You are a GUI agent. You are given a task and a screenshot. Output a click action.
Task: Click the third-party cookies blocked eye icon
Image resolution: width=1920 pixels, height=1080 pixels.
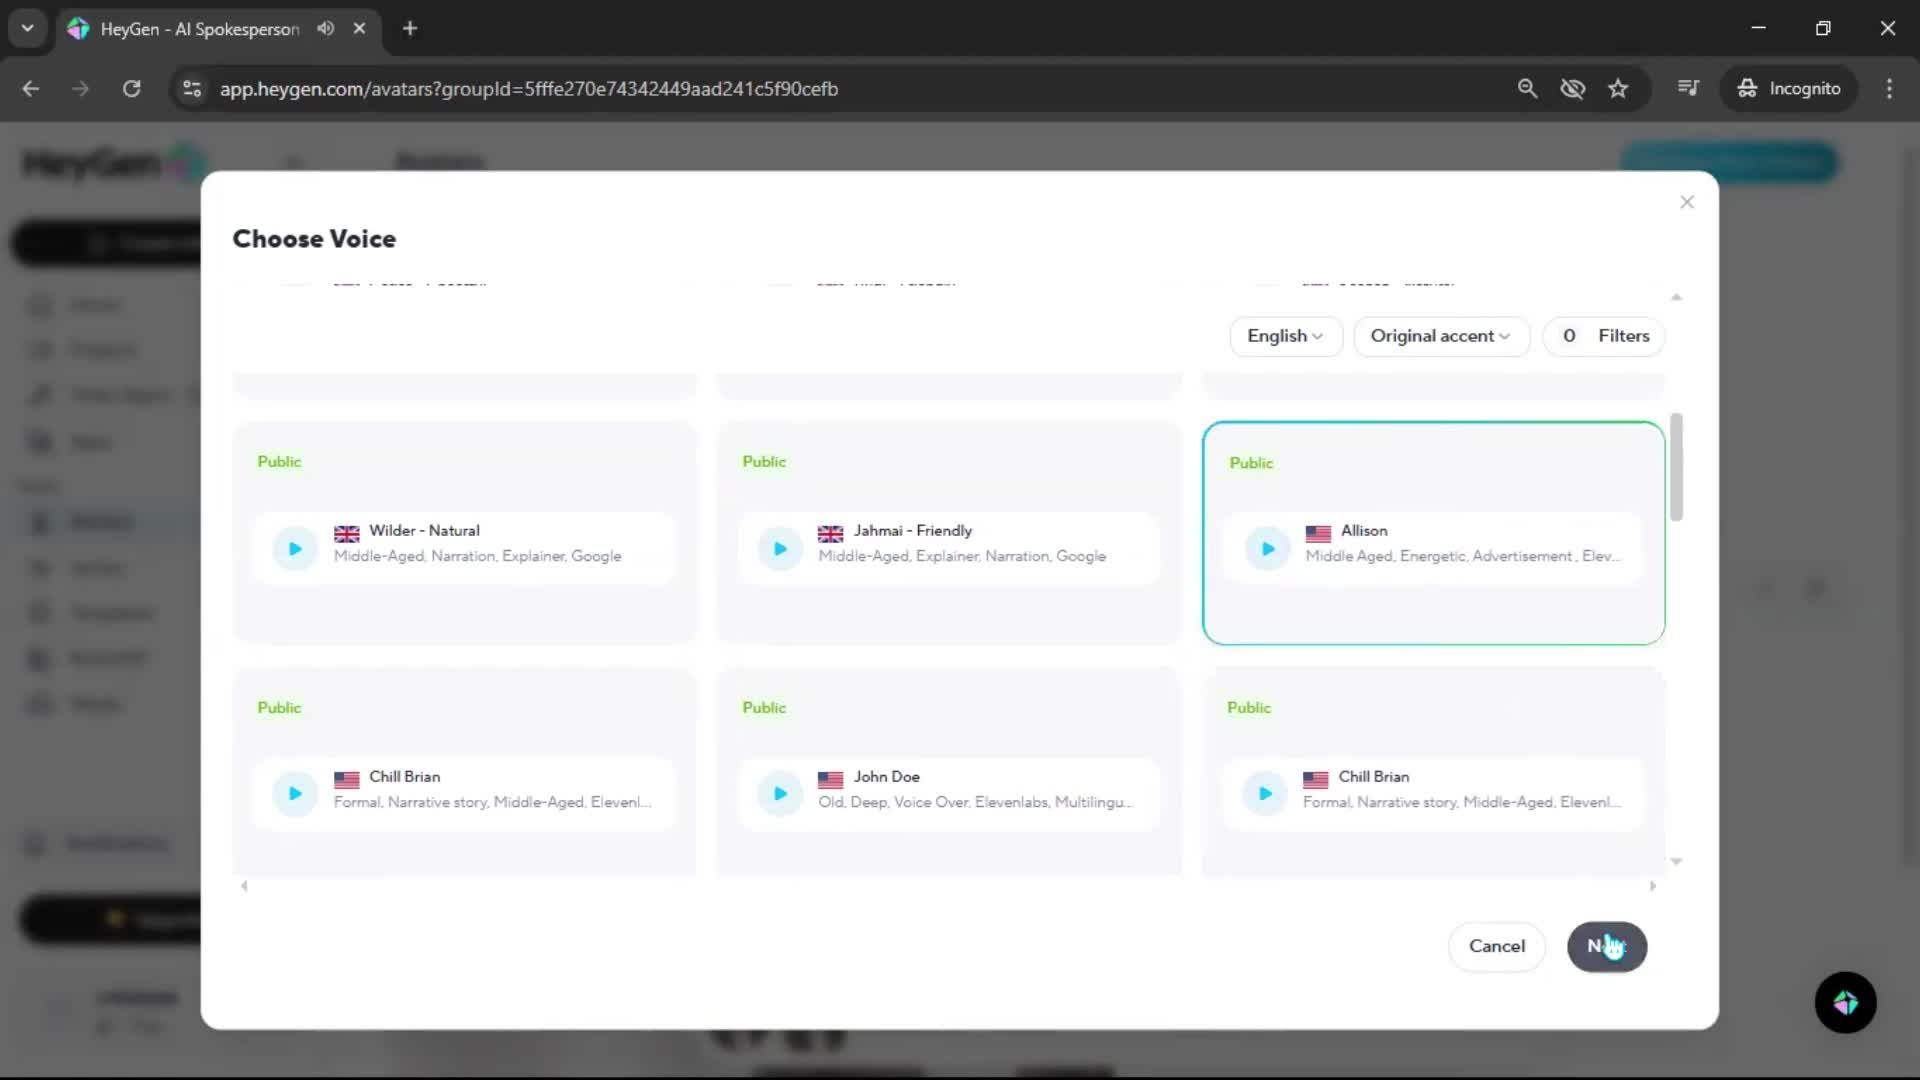click(x=1572, y=89)
